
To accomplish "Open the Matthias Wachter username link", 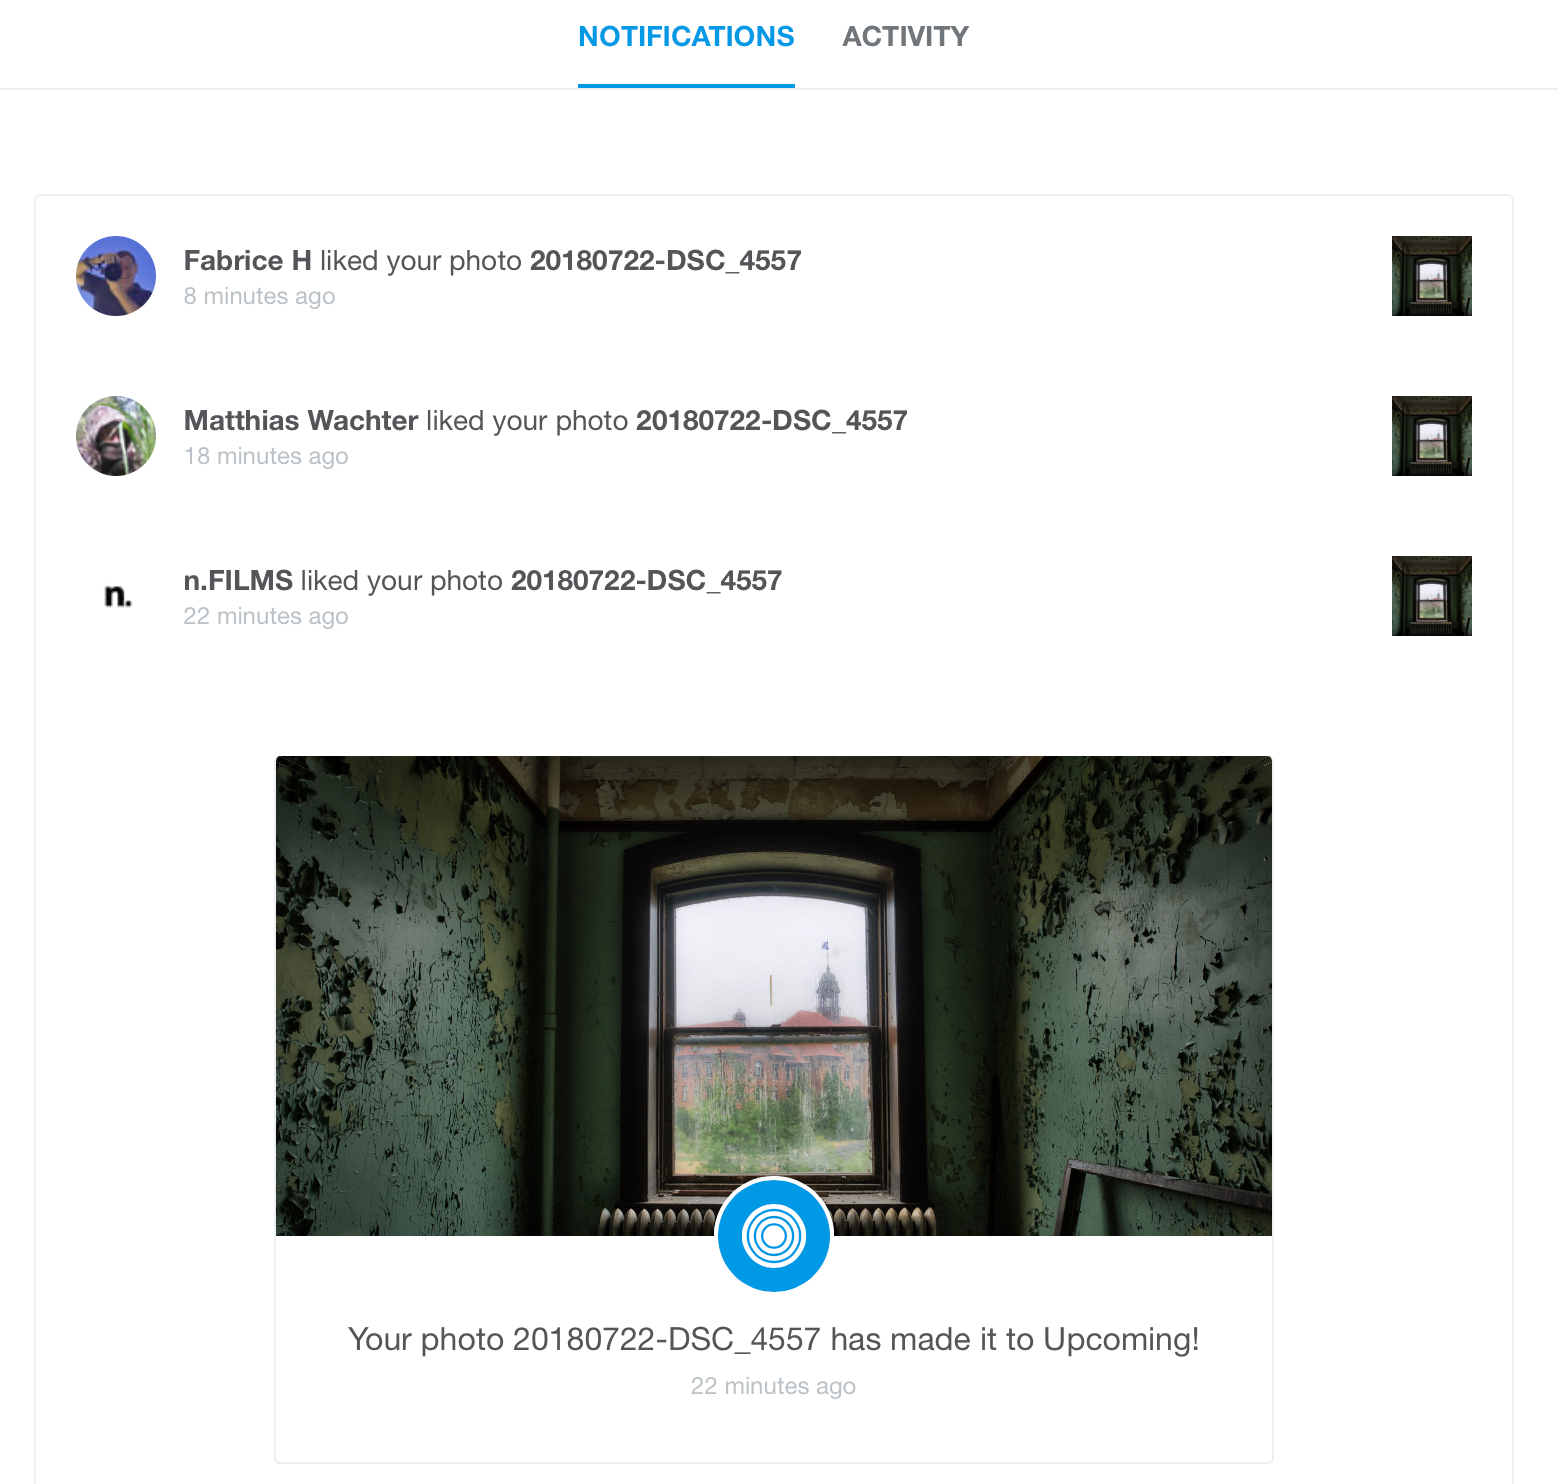I will [301, 421].
